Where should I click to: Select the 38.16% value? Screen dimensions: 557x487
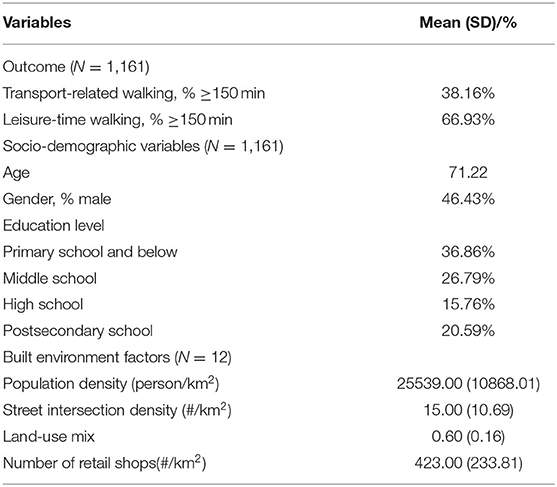pyautogui.click(x=468, y=93)
